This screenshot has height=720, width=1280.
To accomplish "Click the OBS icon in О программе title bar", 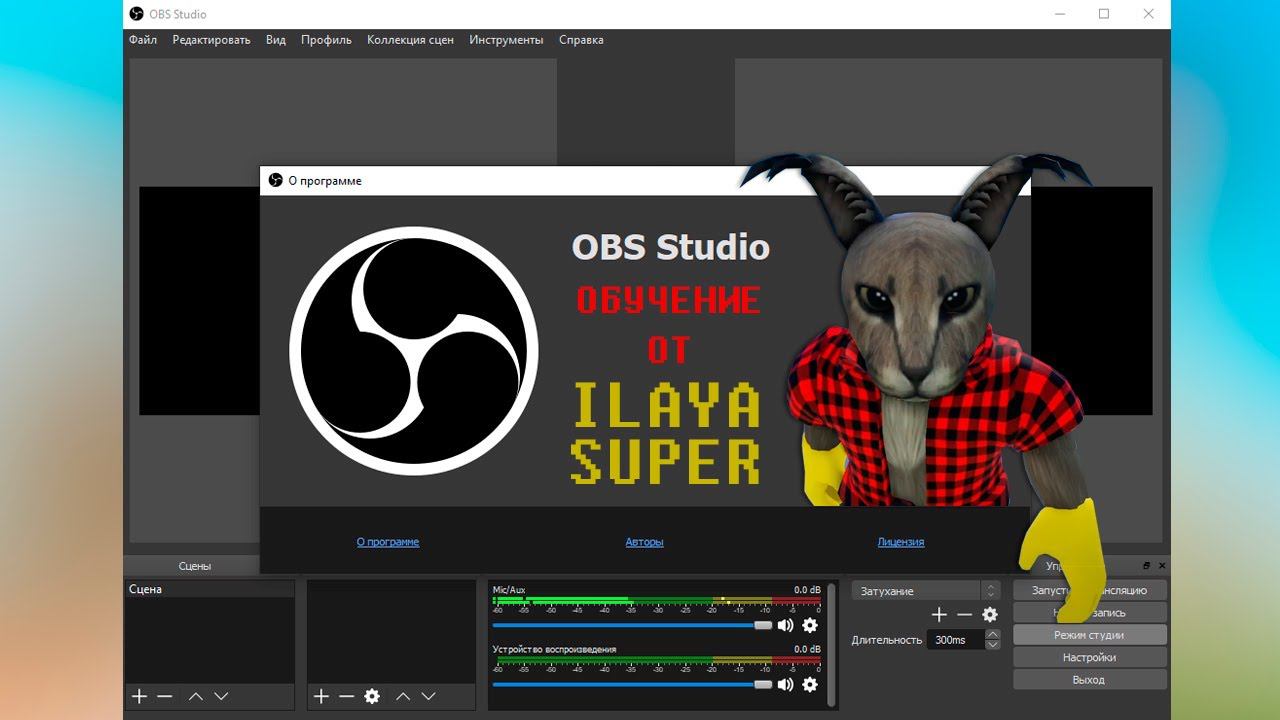I will [276, 181].
